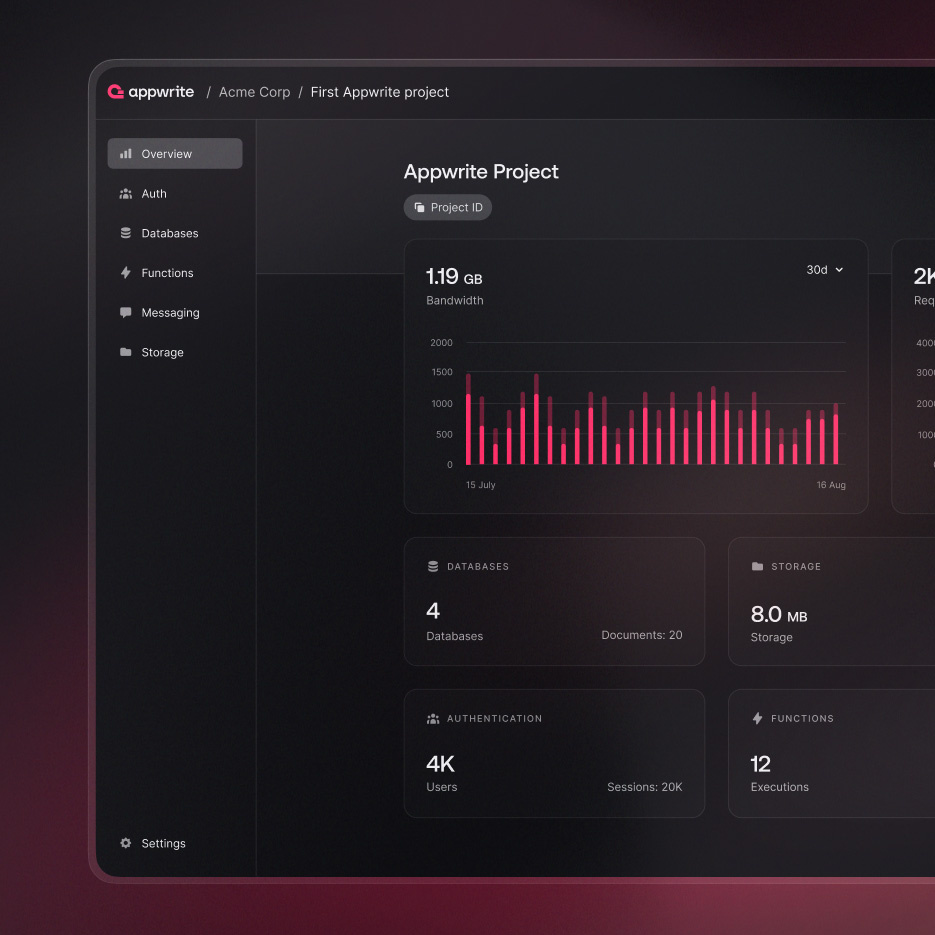
Task: Click the 1.19 GB bandwidth value
Action: (454, 277)
